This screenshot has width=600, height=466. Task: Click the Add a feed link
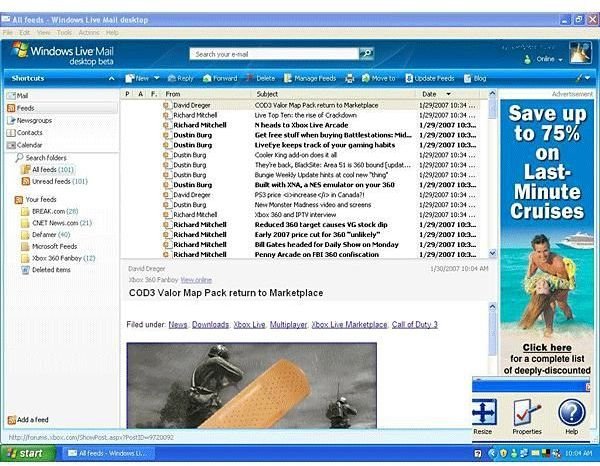(x=28, y=420)
